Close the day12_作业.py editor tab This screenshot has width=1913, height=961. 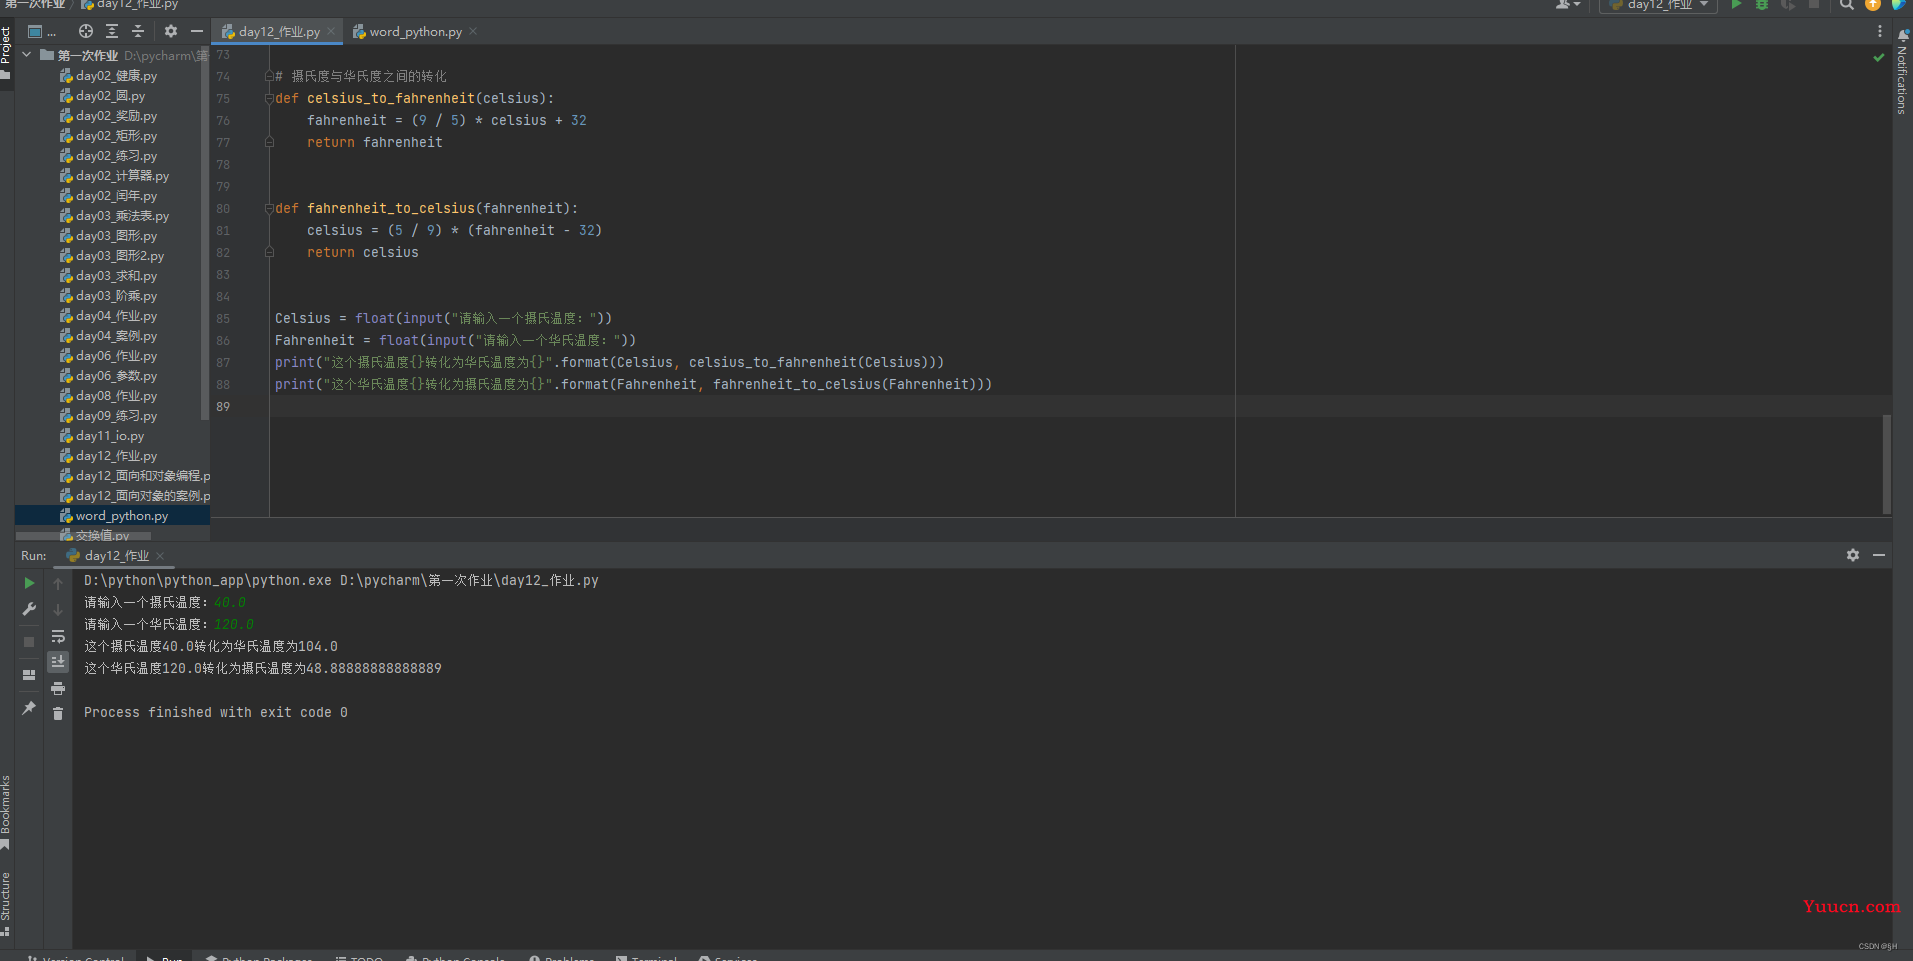(x=331, y=32)
